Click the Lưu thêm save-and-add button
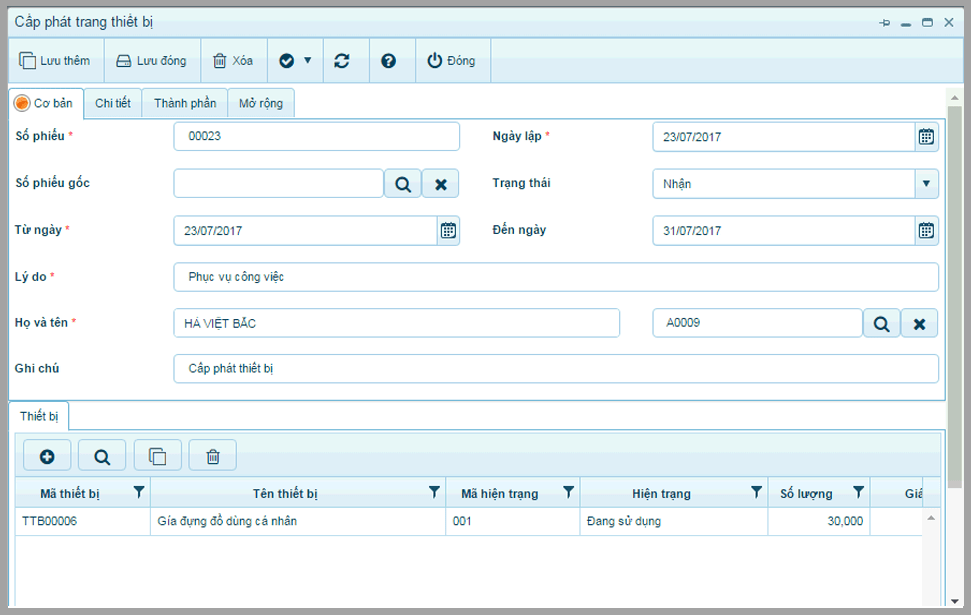 click(55, 61)
